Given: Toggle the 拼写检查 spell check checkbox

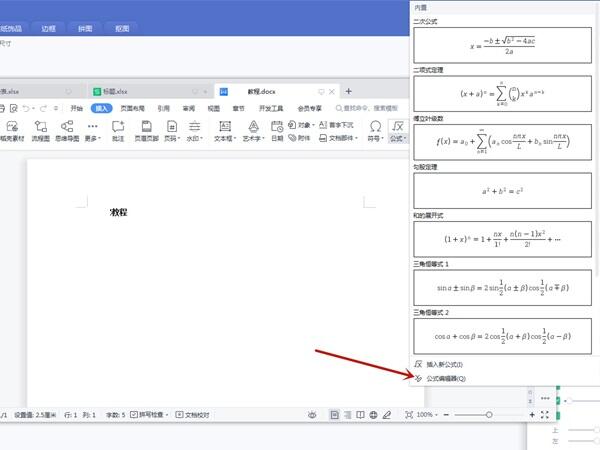Looking at the screenshot, I should pyautogui.click(x=134, y=414).
